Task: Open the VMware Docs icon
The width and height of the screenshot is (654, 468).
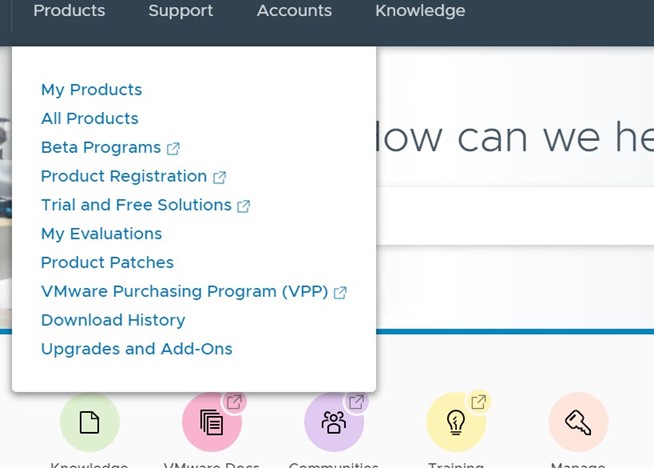Action: (211, 422)
